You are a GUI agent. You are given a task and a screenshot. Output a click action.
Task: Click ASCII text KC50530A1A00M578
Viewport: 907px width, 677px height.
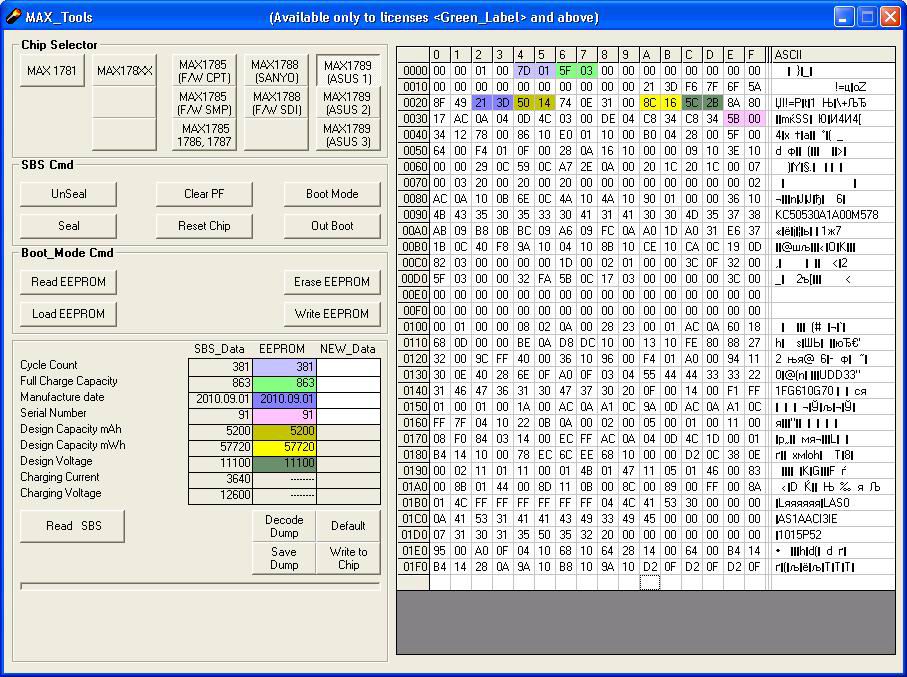pyautogui.click(x=827, y=215)
